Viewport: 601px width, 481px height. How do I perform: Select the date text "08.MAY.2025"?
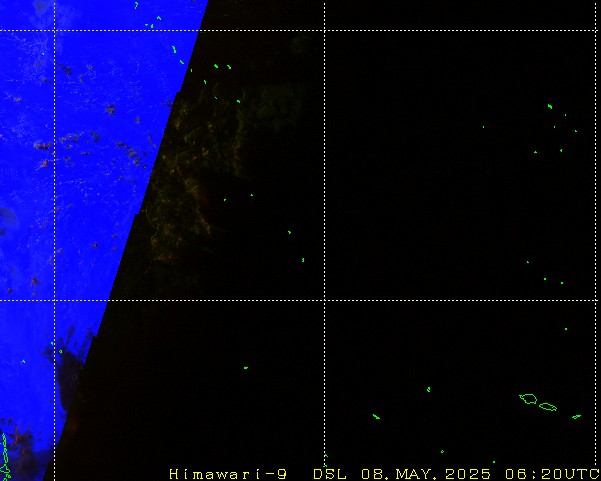[426, 474]
